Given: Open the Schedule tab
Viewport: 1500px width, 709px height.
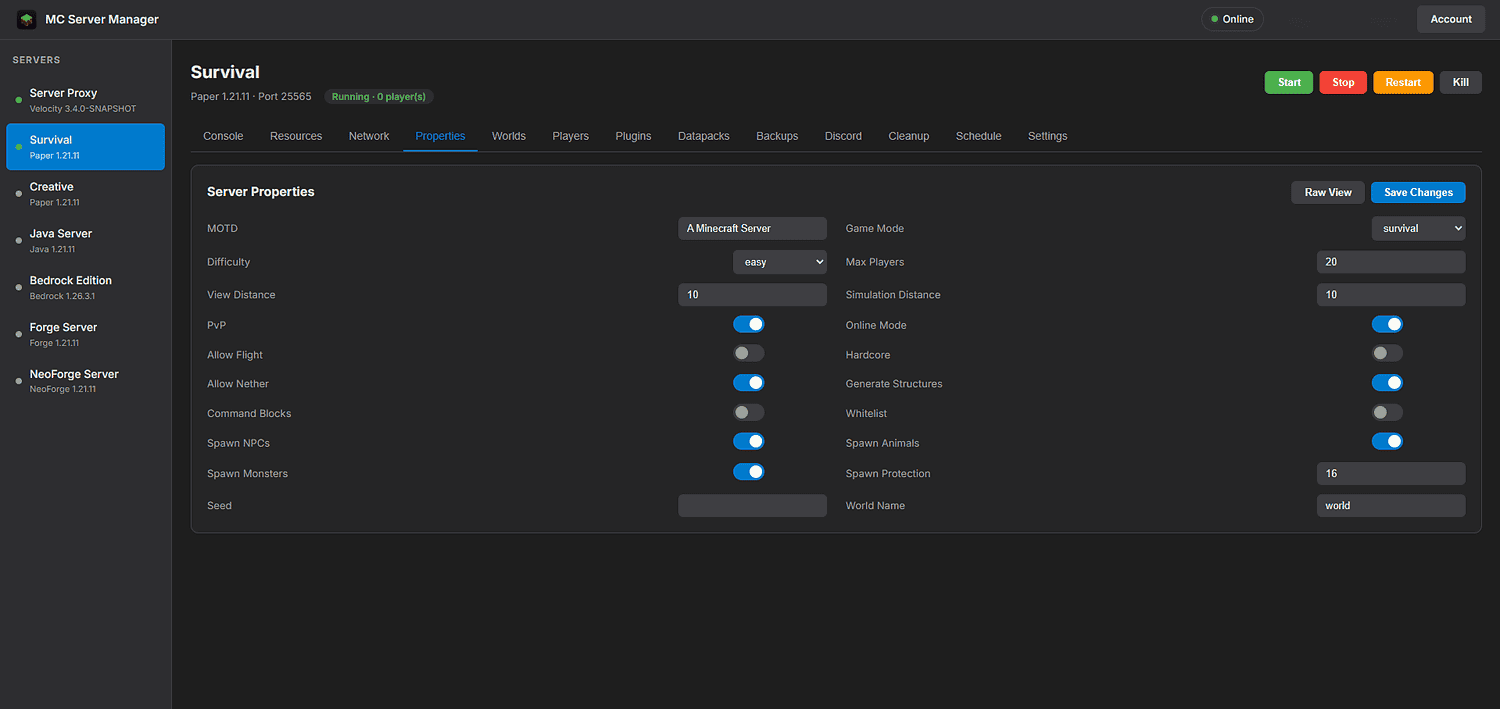Looking at the screenshot, I should click(978, 136).
